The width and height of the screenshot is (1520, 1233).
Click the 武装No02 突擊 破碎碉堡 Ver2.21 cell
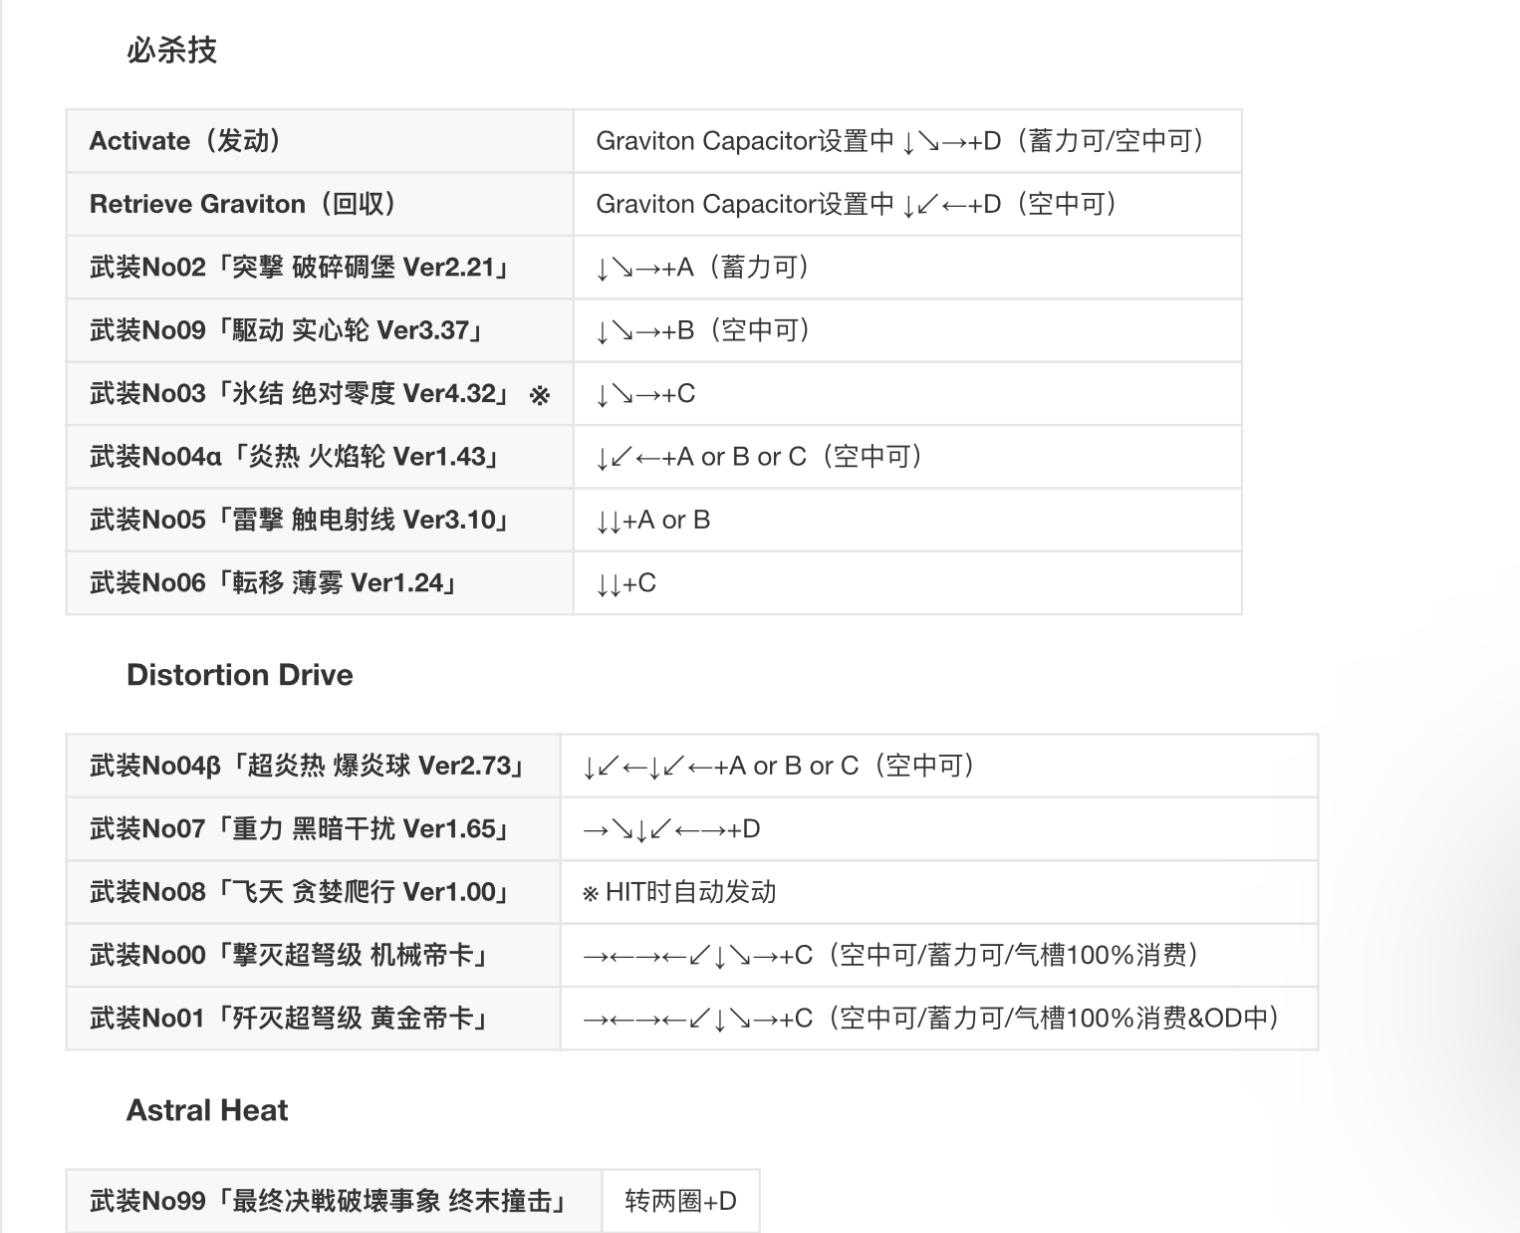pos(298,267)
